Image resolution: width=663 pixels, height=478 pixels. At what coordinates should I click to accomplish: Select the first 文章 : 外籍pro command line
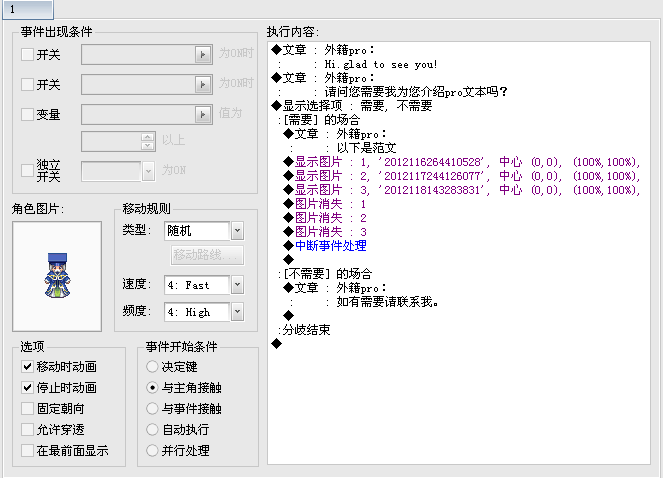pyautogui.click(x=323, y=50)
